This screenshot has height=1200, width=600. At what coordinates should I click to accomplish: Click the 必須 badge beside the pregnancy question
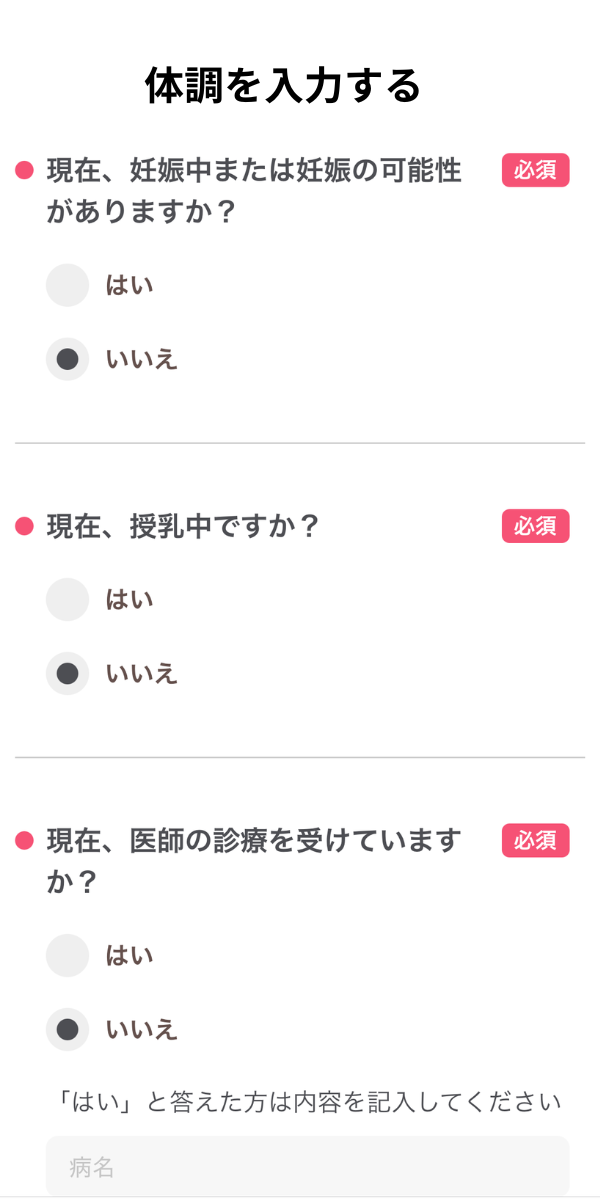535,170
